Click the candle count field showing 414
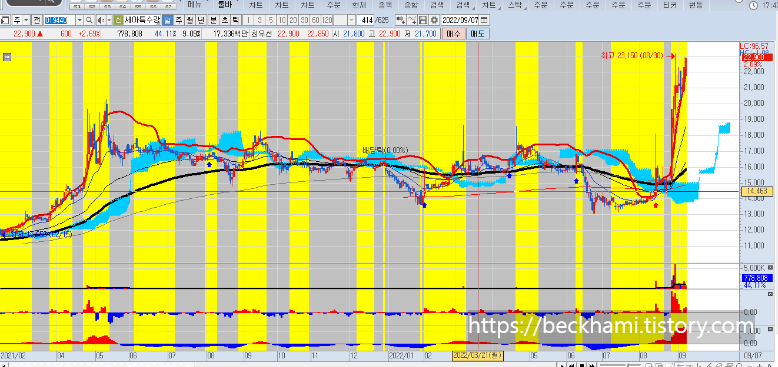The width and height of the screenshot is (778, 367). coord(367,20)
